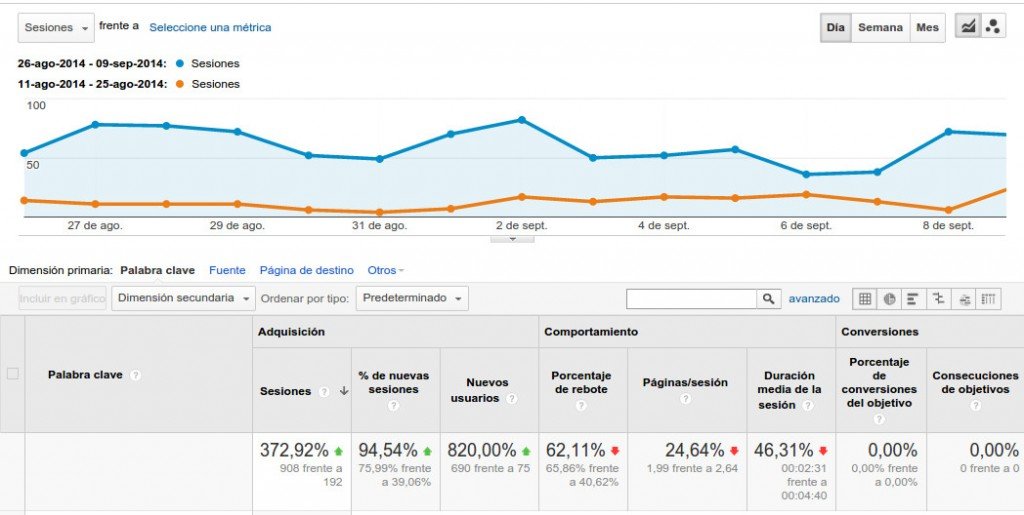Click the 820,00% new users value
The width and height of the screenshot is (1024, 515).
coord(481,450)
